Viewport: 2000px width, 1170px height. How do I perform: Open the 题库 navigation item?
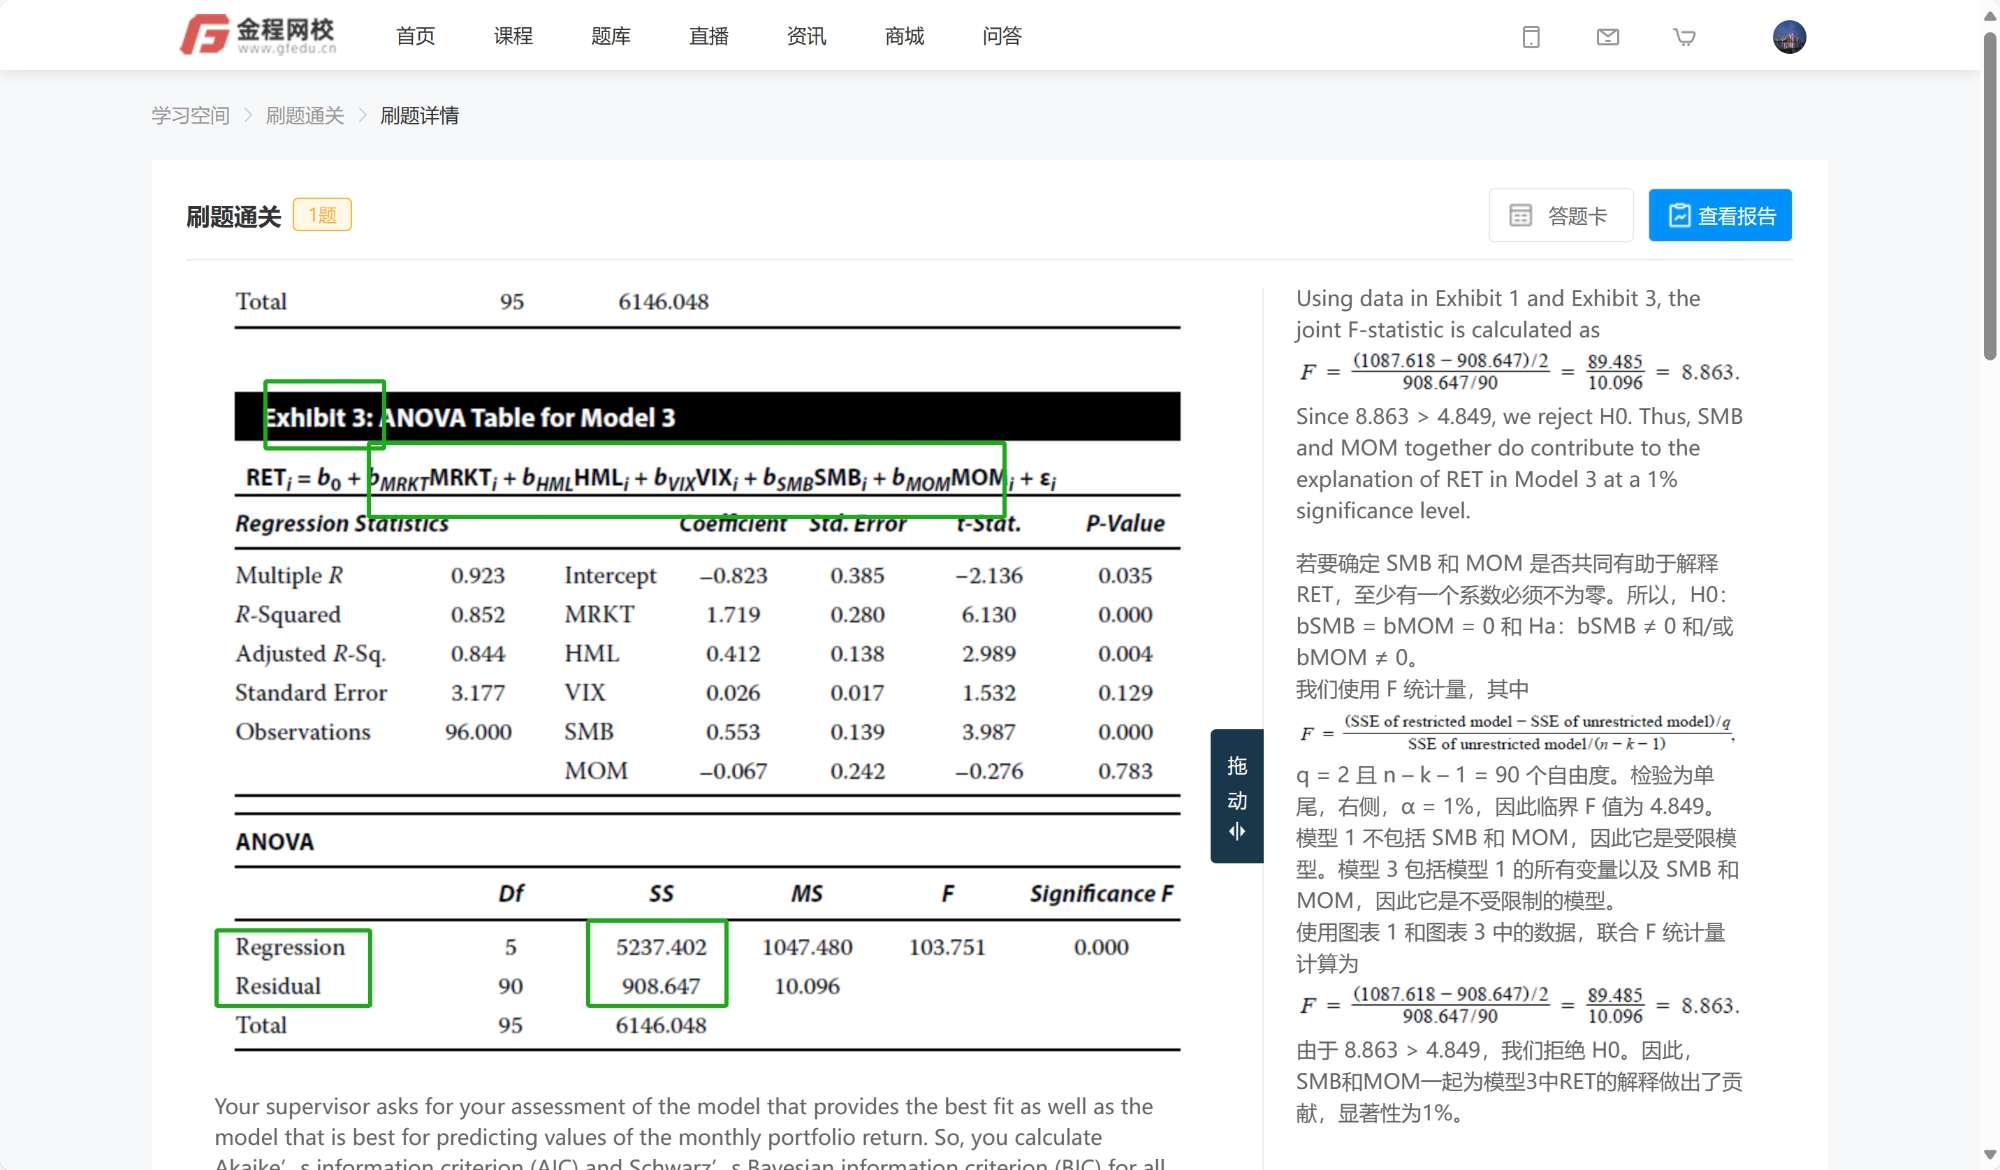click(610, 36)
